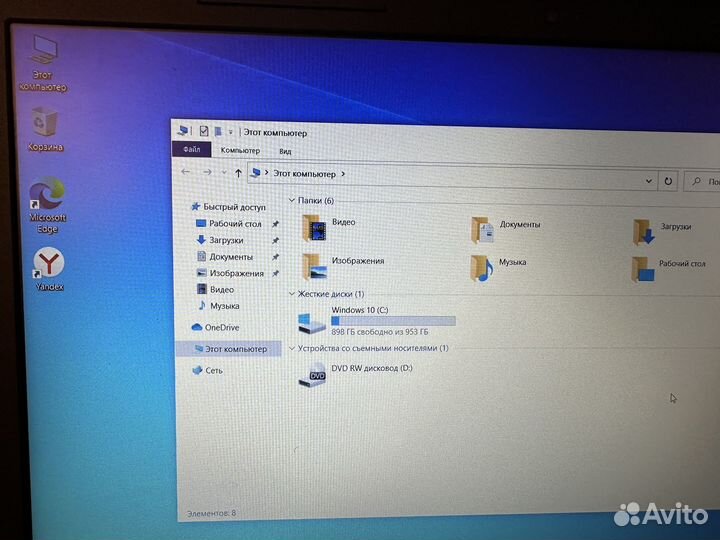
Task: Click the New folder quick access toolbar icon
Action: coord(218,132)
